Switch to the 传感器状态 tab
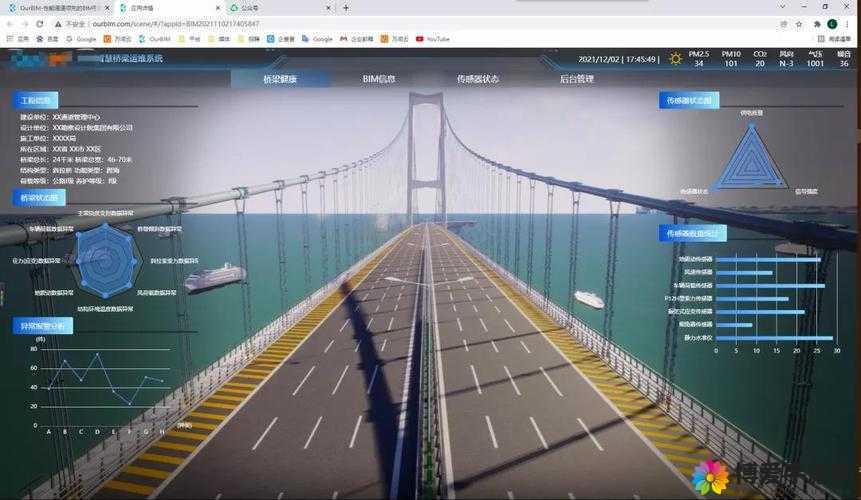This screenshot has width=861, height=500. point(478,79)
